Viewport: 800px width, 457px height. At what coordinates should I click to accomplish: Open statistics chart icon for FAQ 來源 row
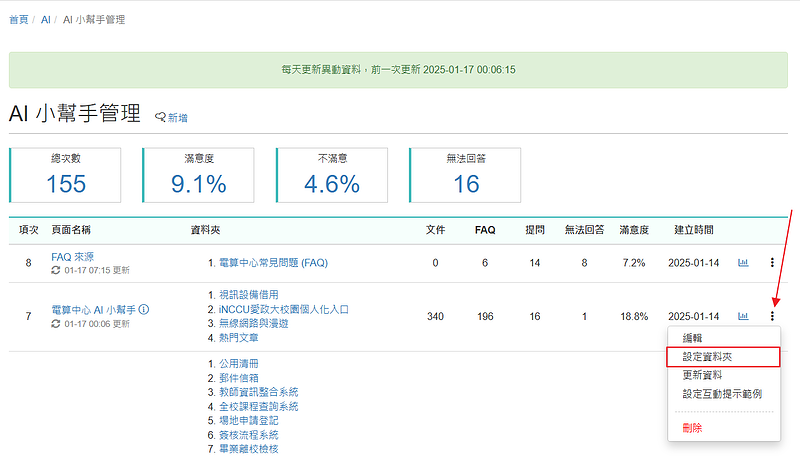point(743,263)
